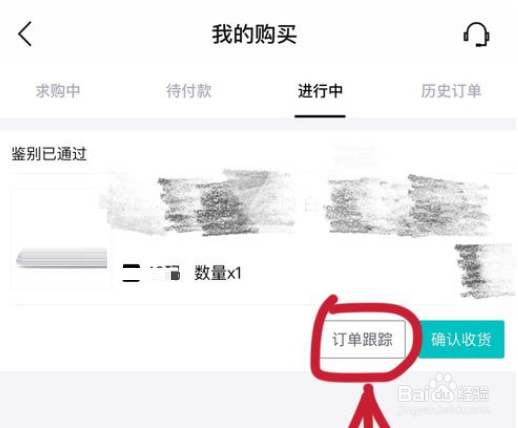Tap the 数量x1 quantity text
518x428 pixels.
[218, 273]
